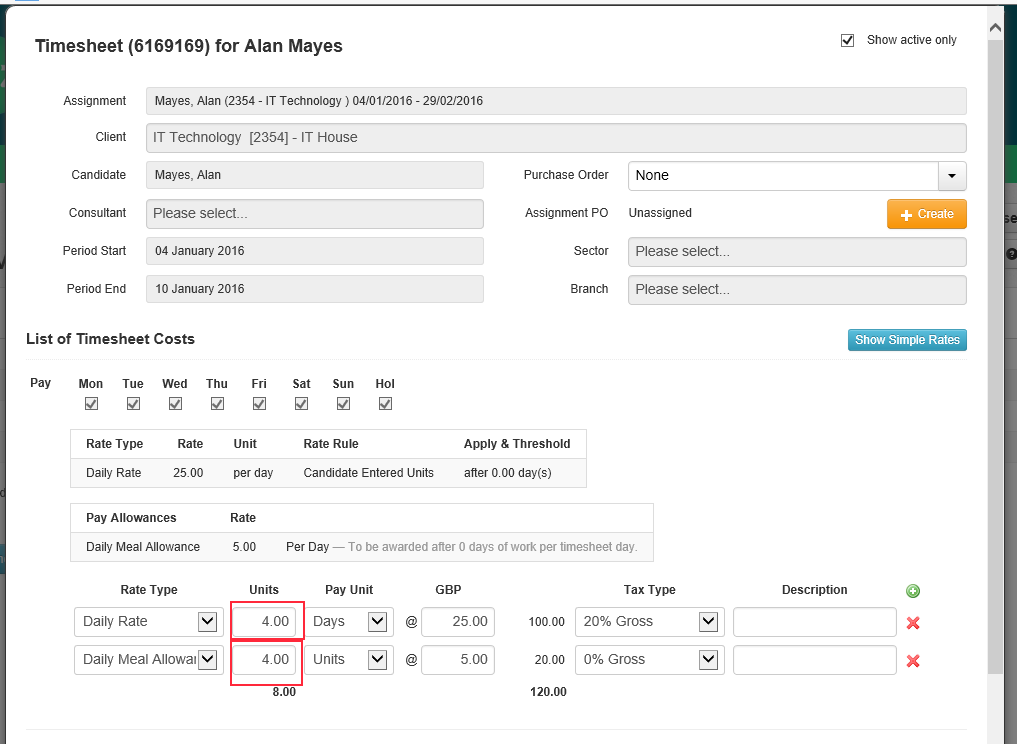Screen dimensions: 1017x744
Task: Click the Create assignment PO button
Action: click(926, 214)
